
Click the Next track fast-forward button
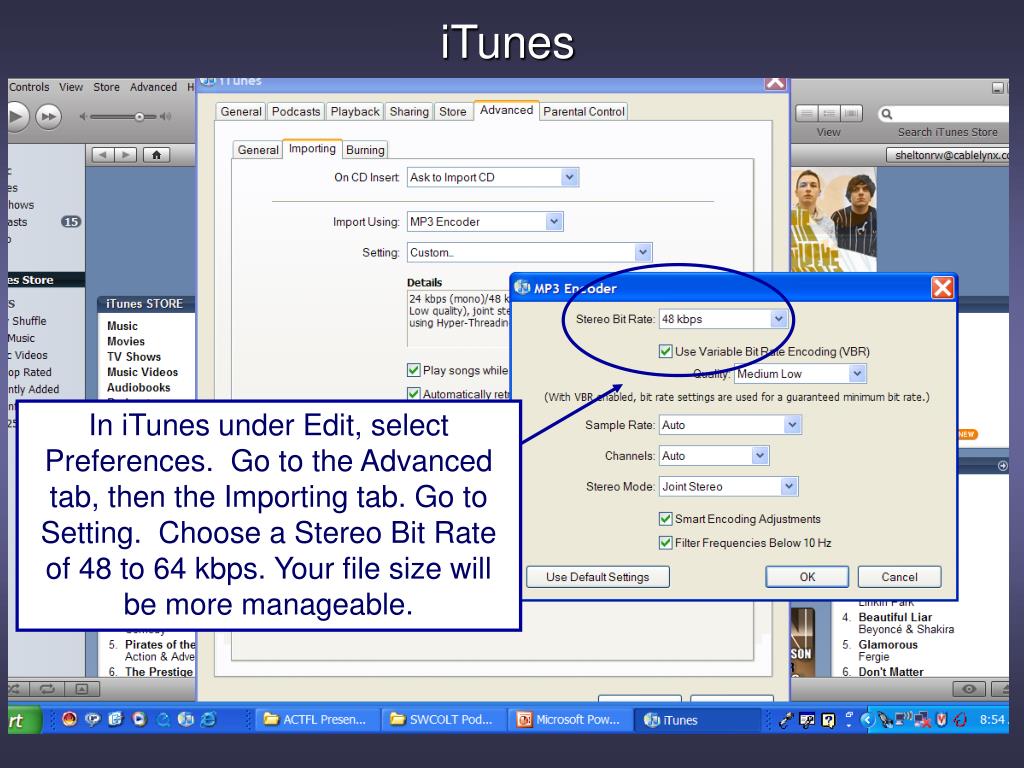[48, 118]
